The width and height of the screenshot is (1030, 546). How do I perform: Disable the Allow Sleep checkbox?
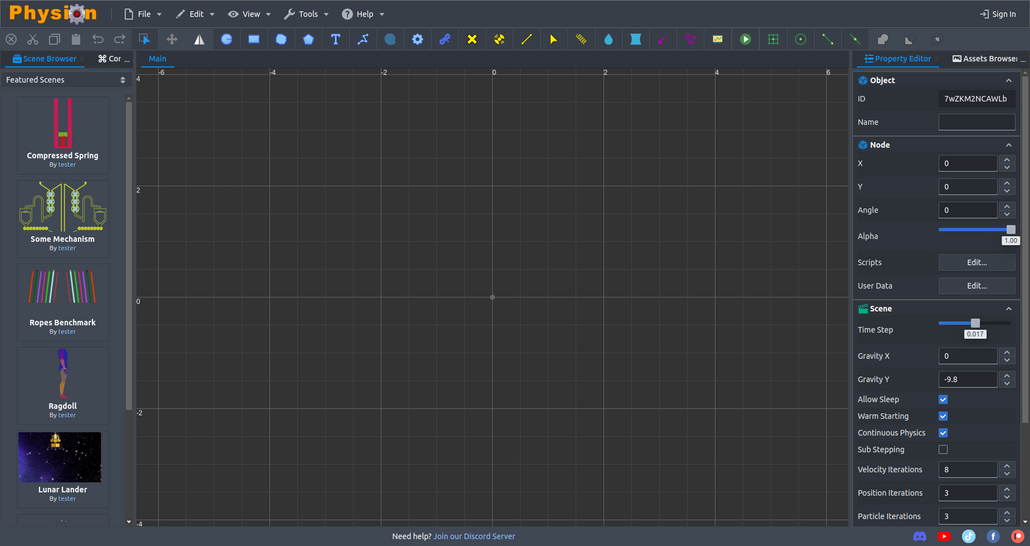coord(943,399)
